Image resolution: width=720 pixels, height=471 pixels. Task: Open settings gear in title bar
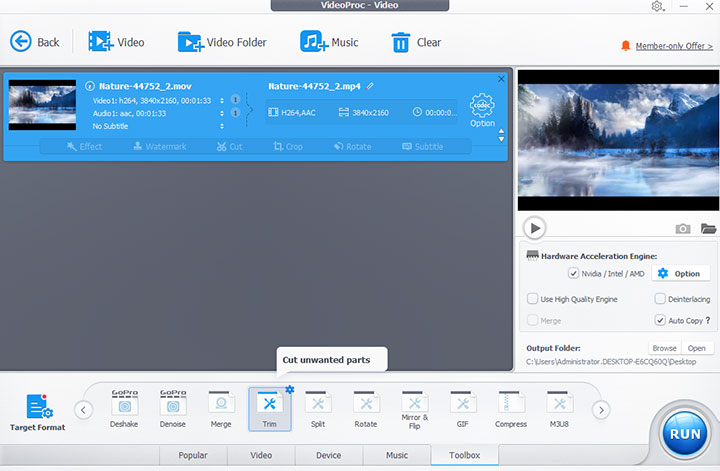[x=657, y=6]
